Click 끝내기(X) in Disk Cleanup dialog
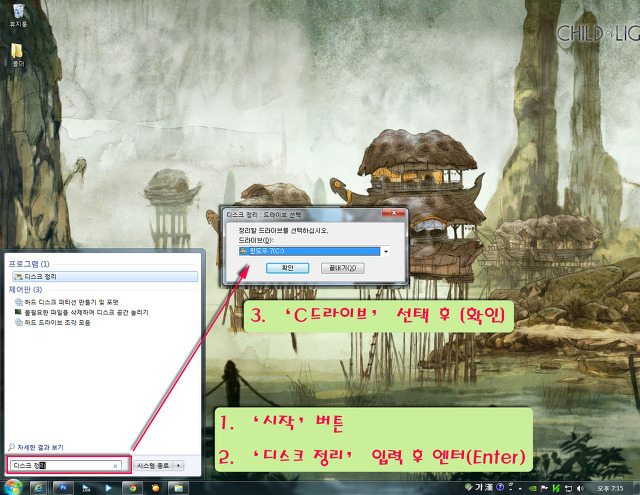Image resolution: width=640 pixels, height=495 pixels. click(x=342, y=268)
